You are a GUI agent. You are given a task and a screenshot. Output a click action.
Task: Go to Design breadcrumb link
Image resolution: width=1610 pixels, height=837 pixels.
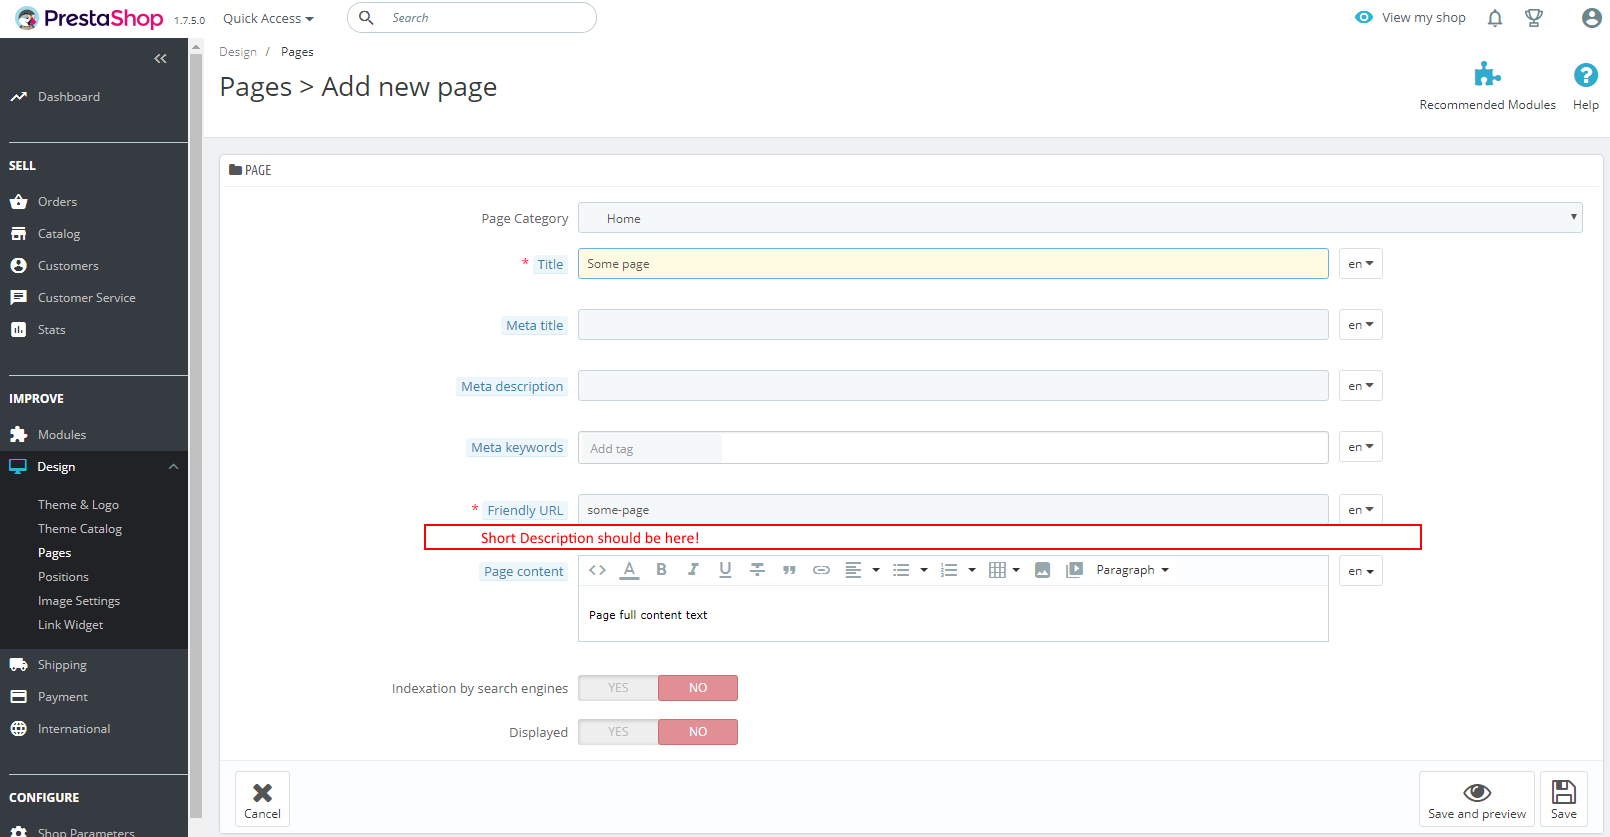[x=238, y=52]
